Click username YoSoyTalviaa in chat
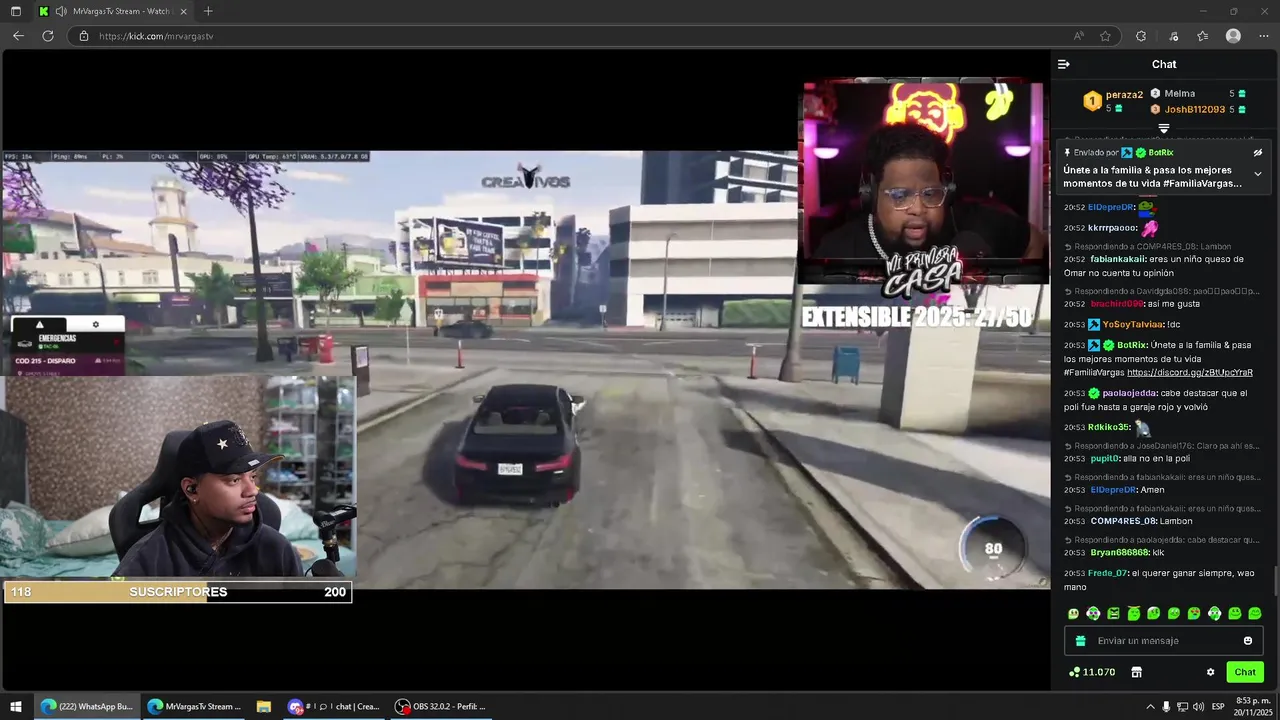 (1133, 324)
